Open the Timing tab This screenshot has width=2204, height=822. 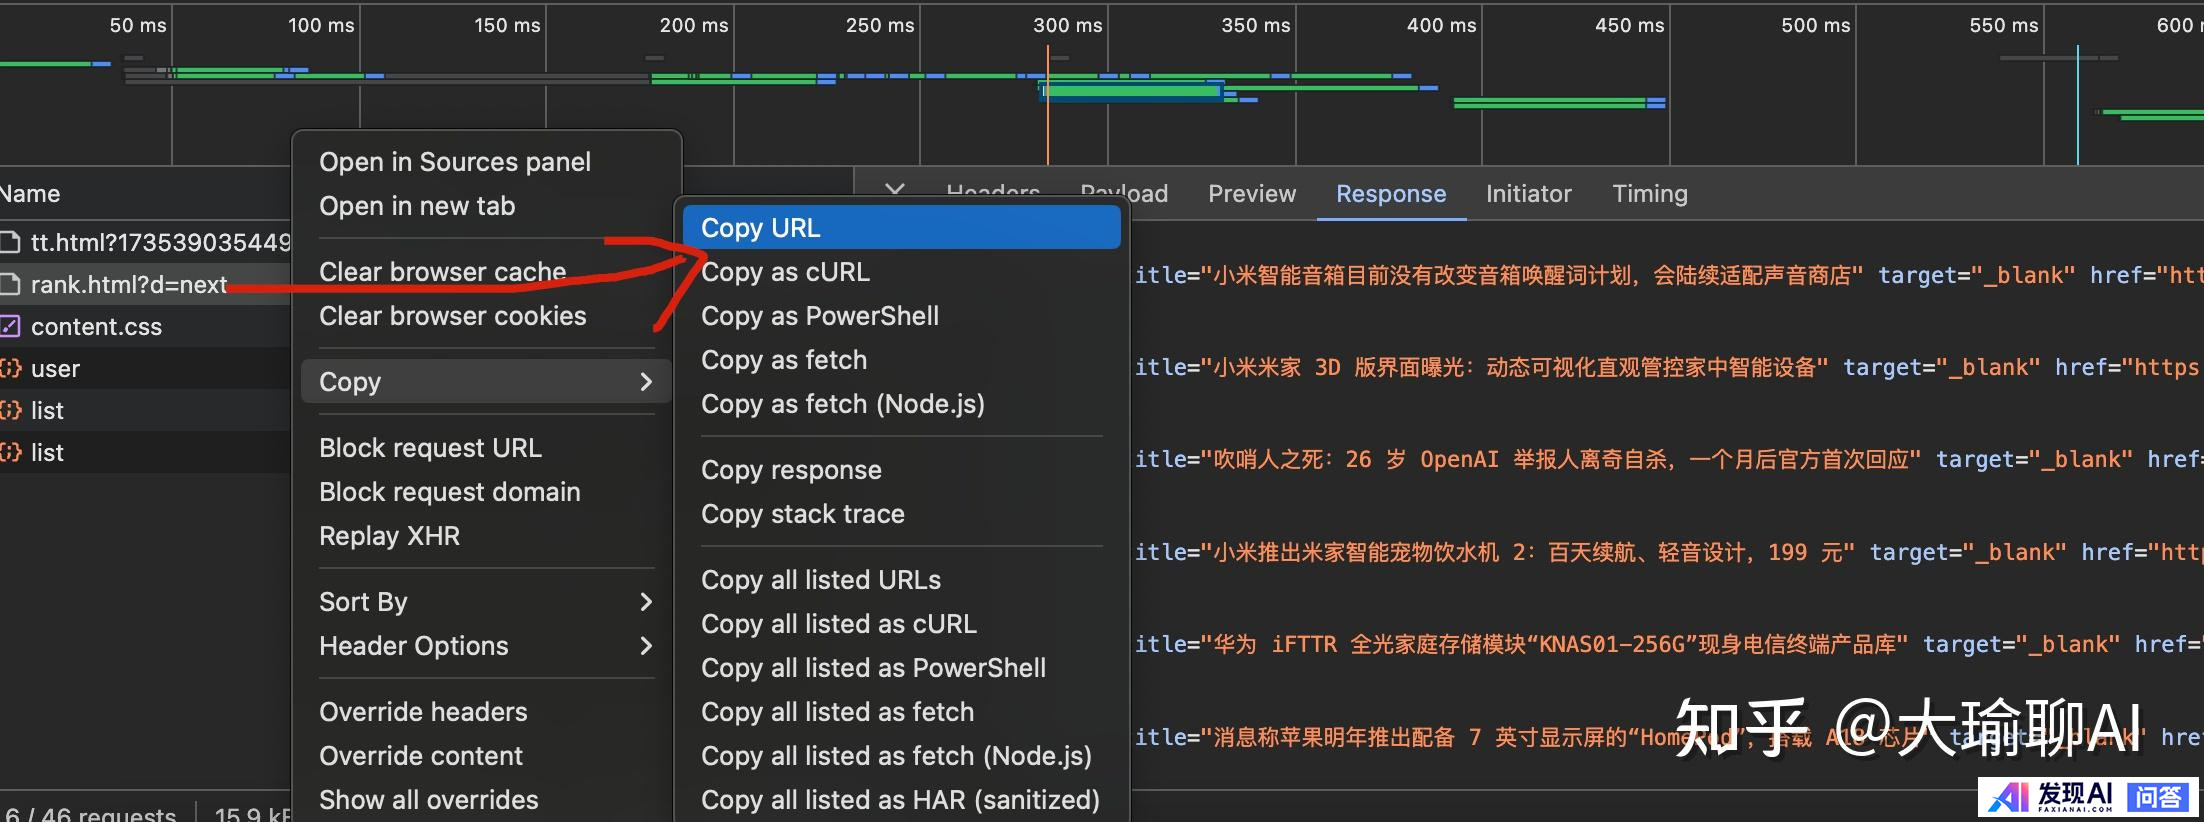(x=1649, y=194)
